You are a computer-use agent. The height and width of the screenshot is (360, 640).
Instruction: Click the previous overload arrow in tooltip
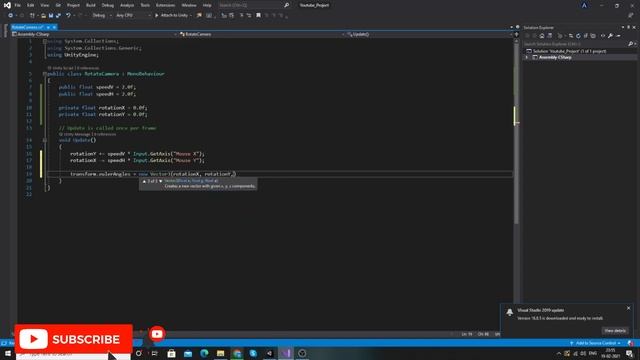pyautogui.click(x=144, y=181)
